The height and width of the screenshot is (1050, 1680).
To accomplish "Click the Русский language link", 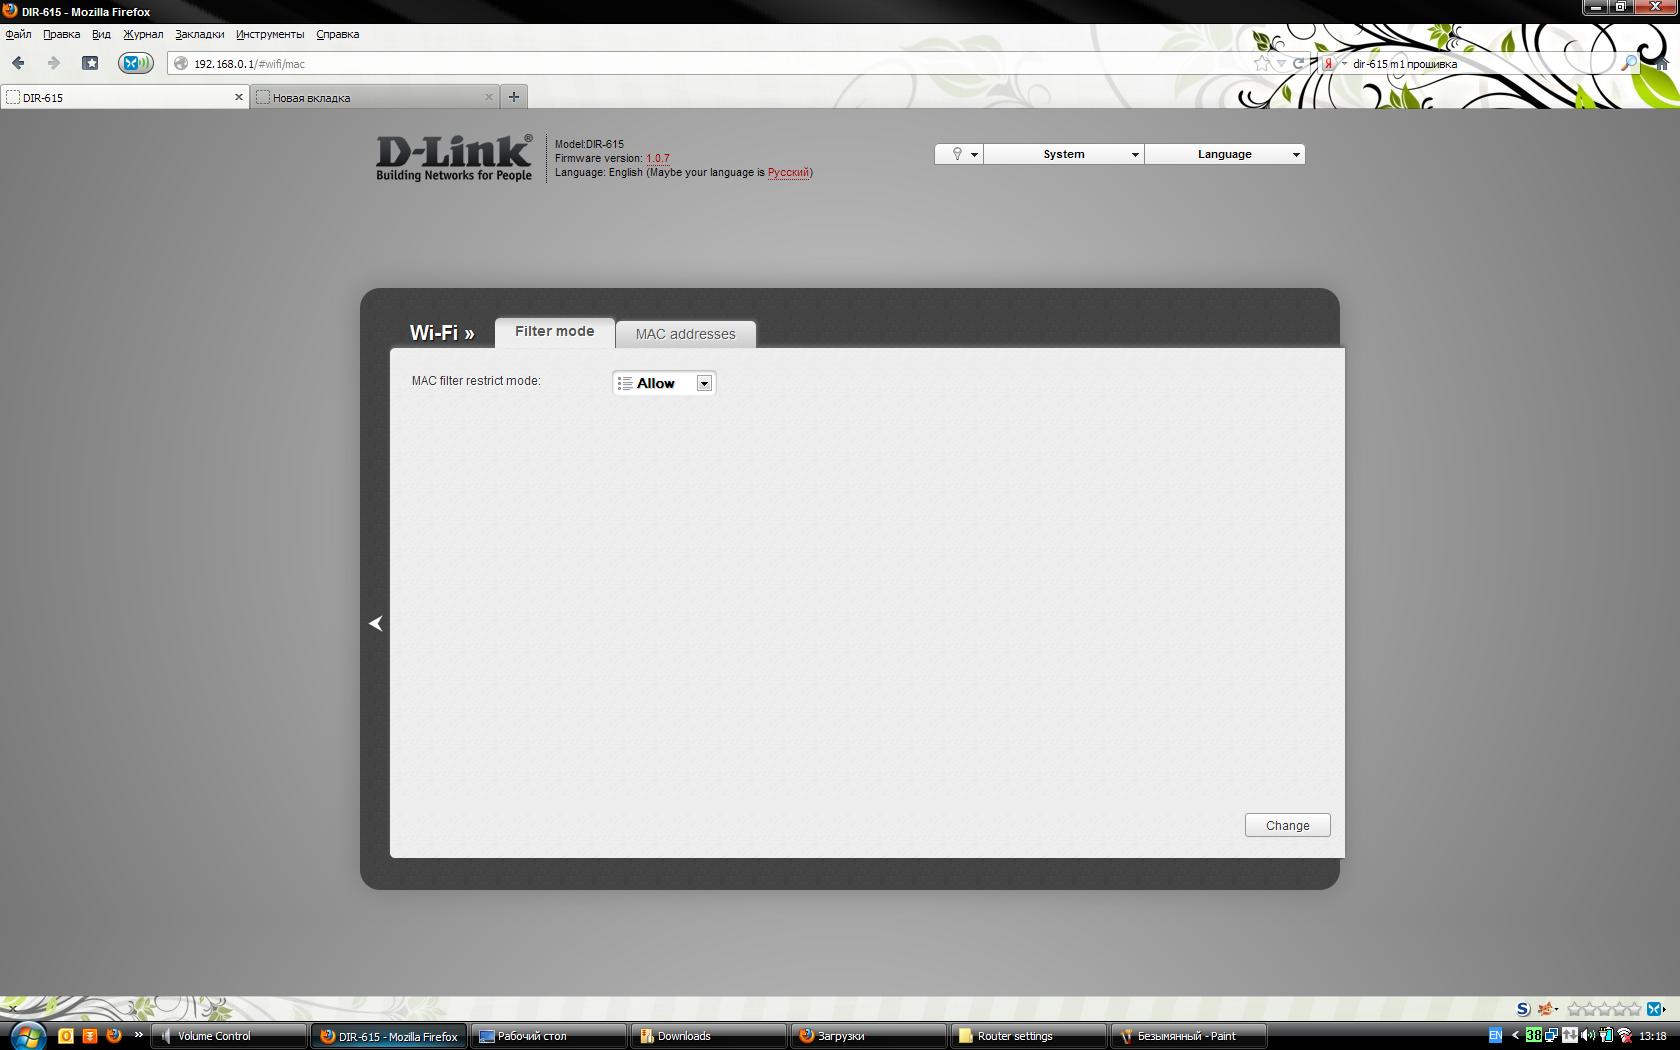I will 788,172.
